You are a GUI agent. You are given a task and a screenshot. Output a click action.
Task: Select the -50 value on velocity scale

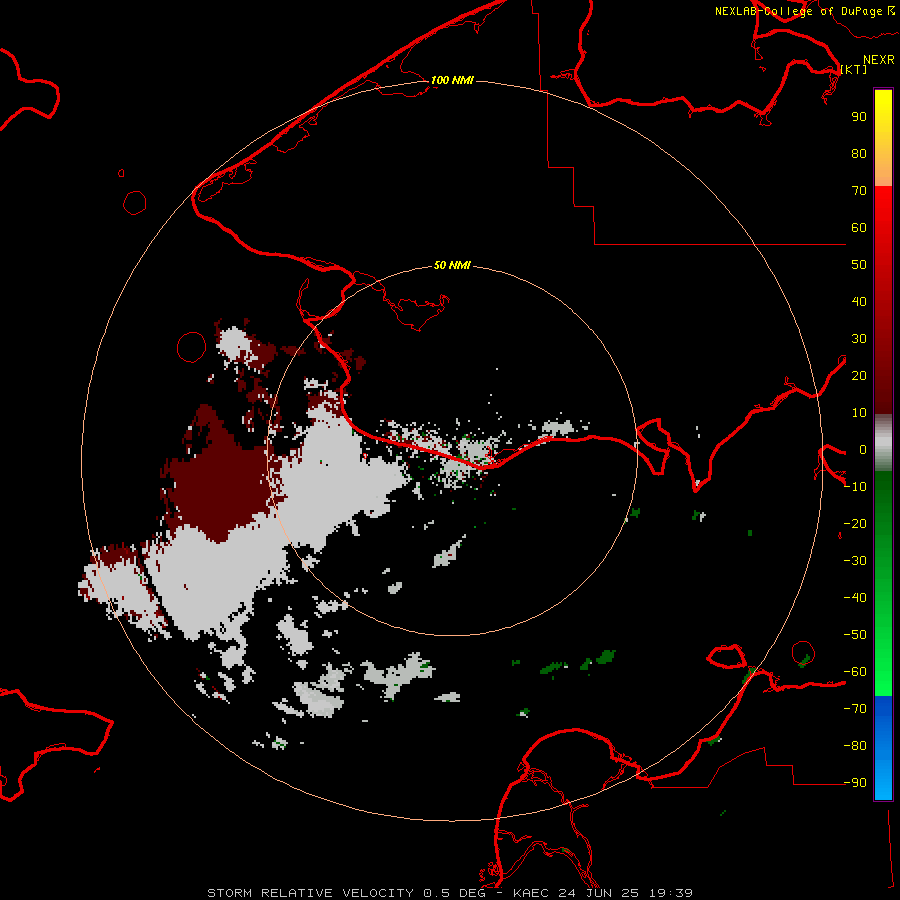click(x=855, y=635)
